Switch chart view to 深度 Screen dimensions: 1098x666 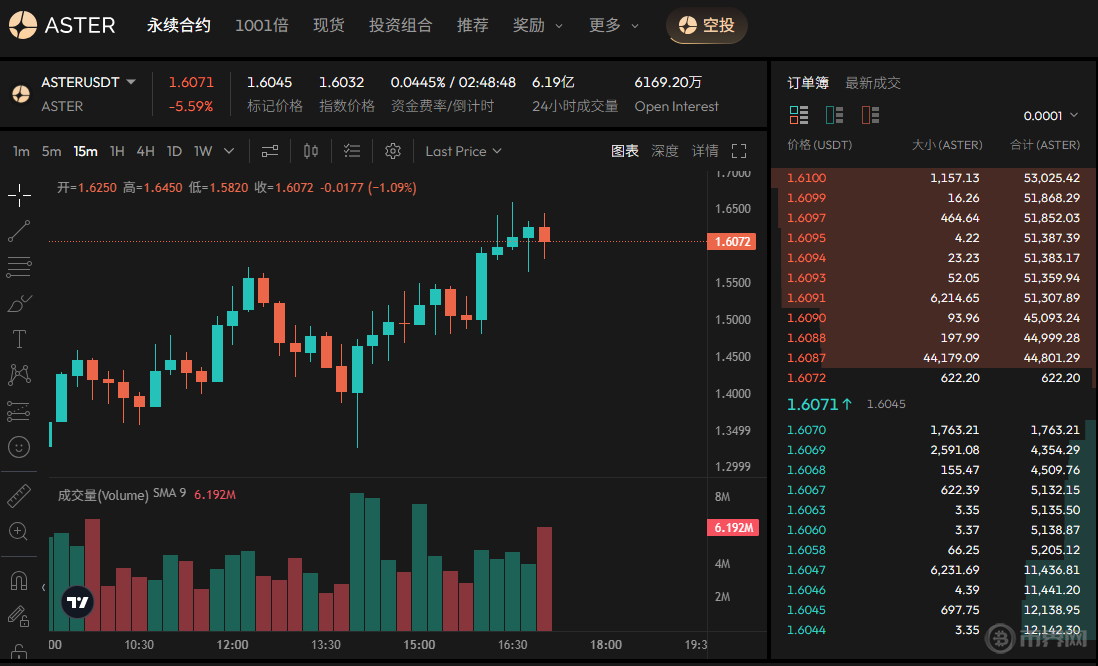(x=665, y=151)
